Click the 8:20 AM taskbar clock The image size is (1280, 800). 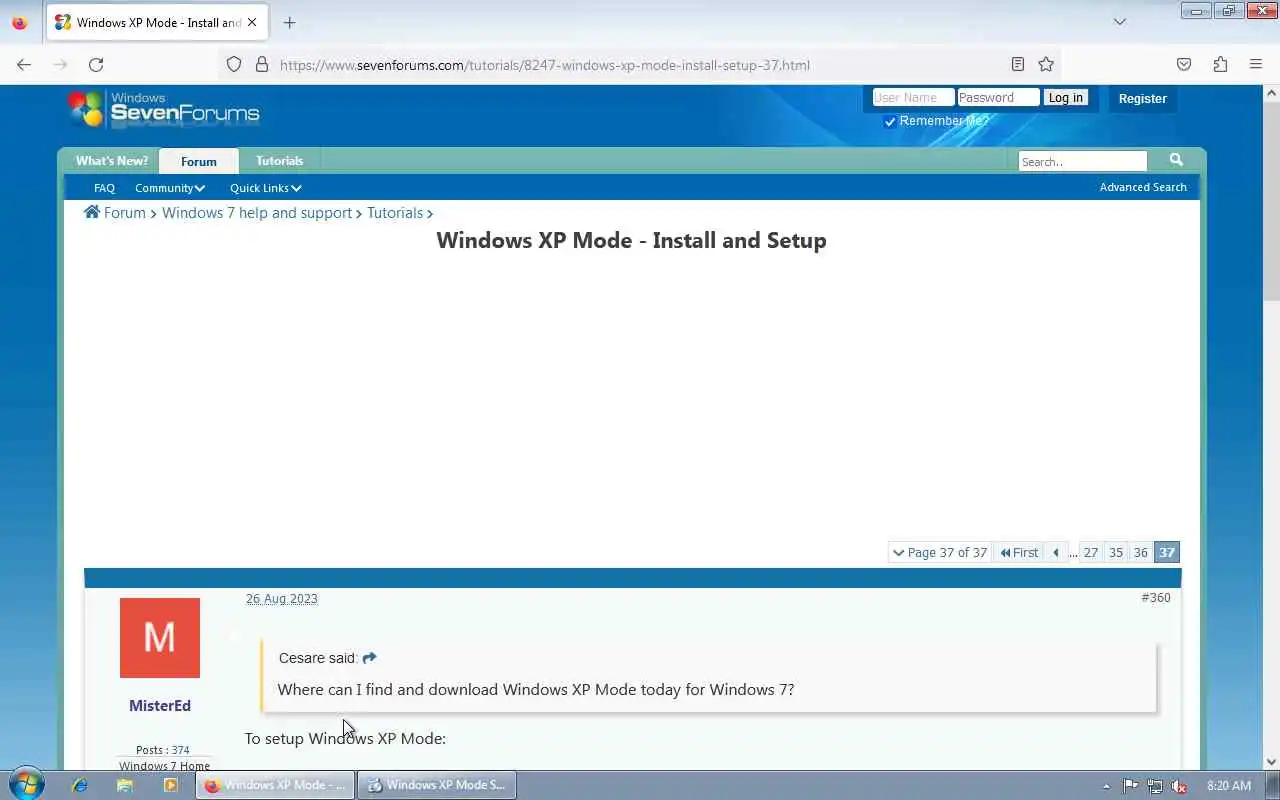click(1229, 786)
